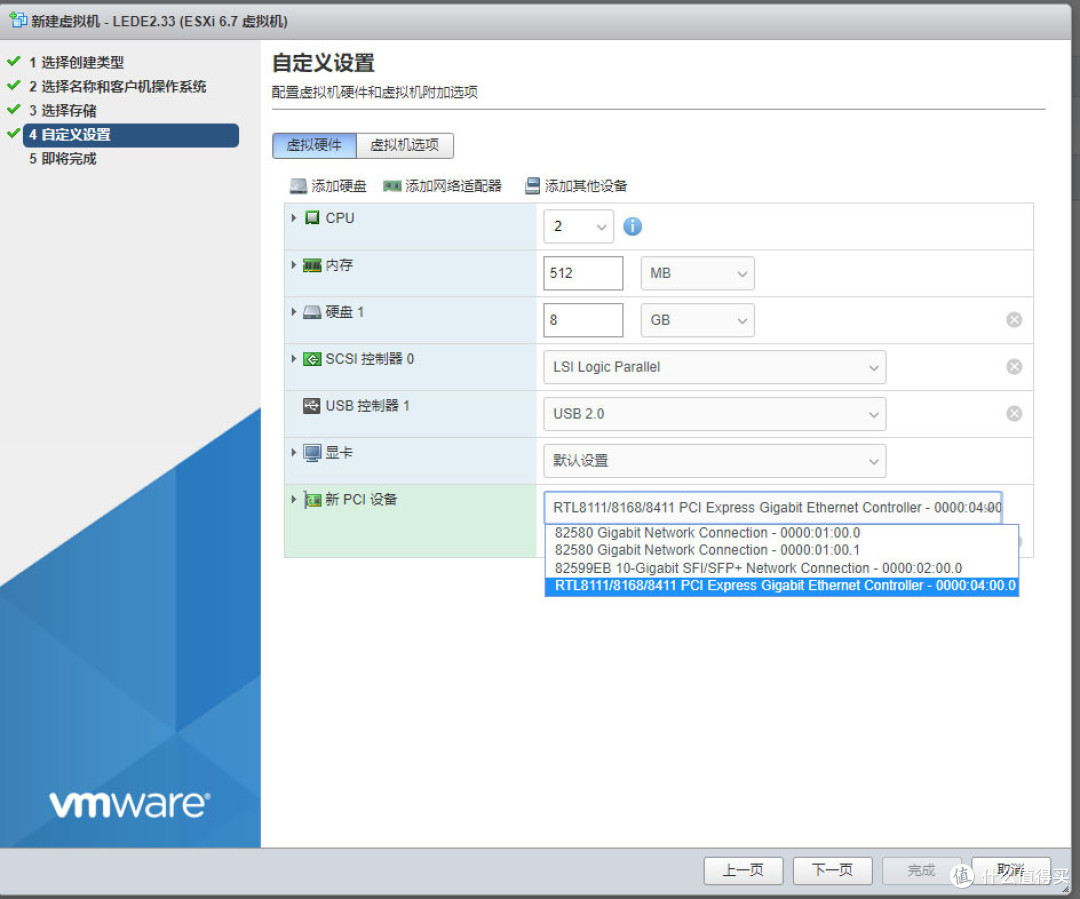Remove USB 控制器 1 using its delete icon
This screenshot has height=899, width=1080.
tap(1013, 413)
